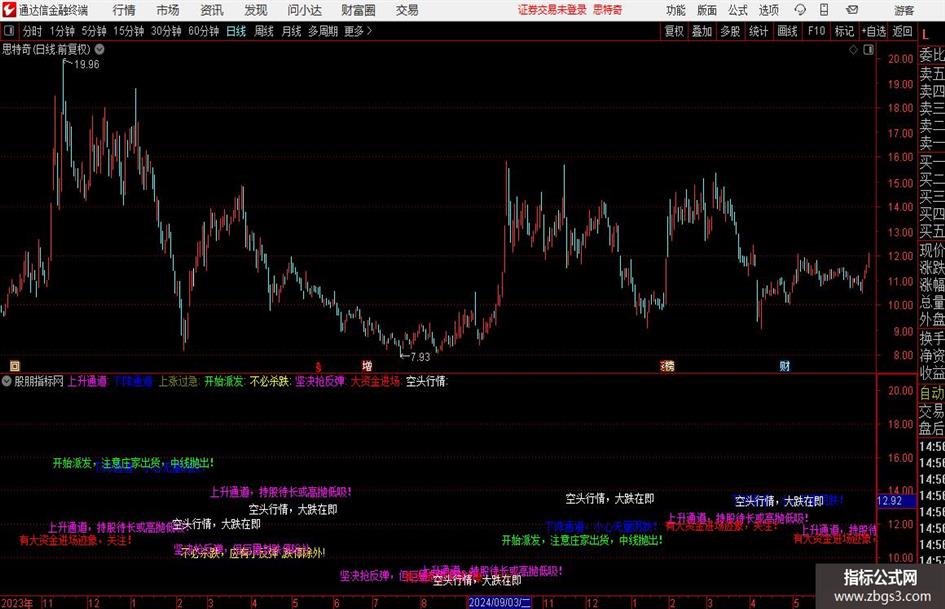Click the +自选 toolbar button

(874, 31)
